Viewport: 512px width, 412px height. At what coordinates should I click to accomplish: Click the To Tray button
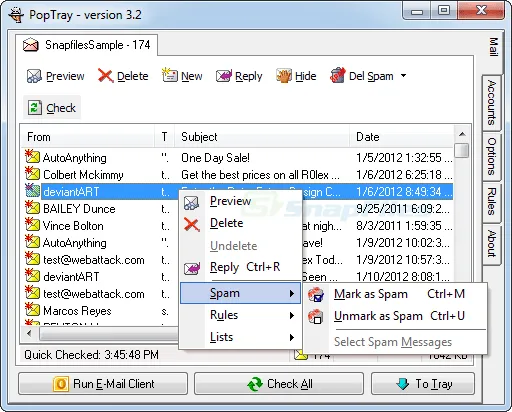click(x=423, y=384)
